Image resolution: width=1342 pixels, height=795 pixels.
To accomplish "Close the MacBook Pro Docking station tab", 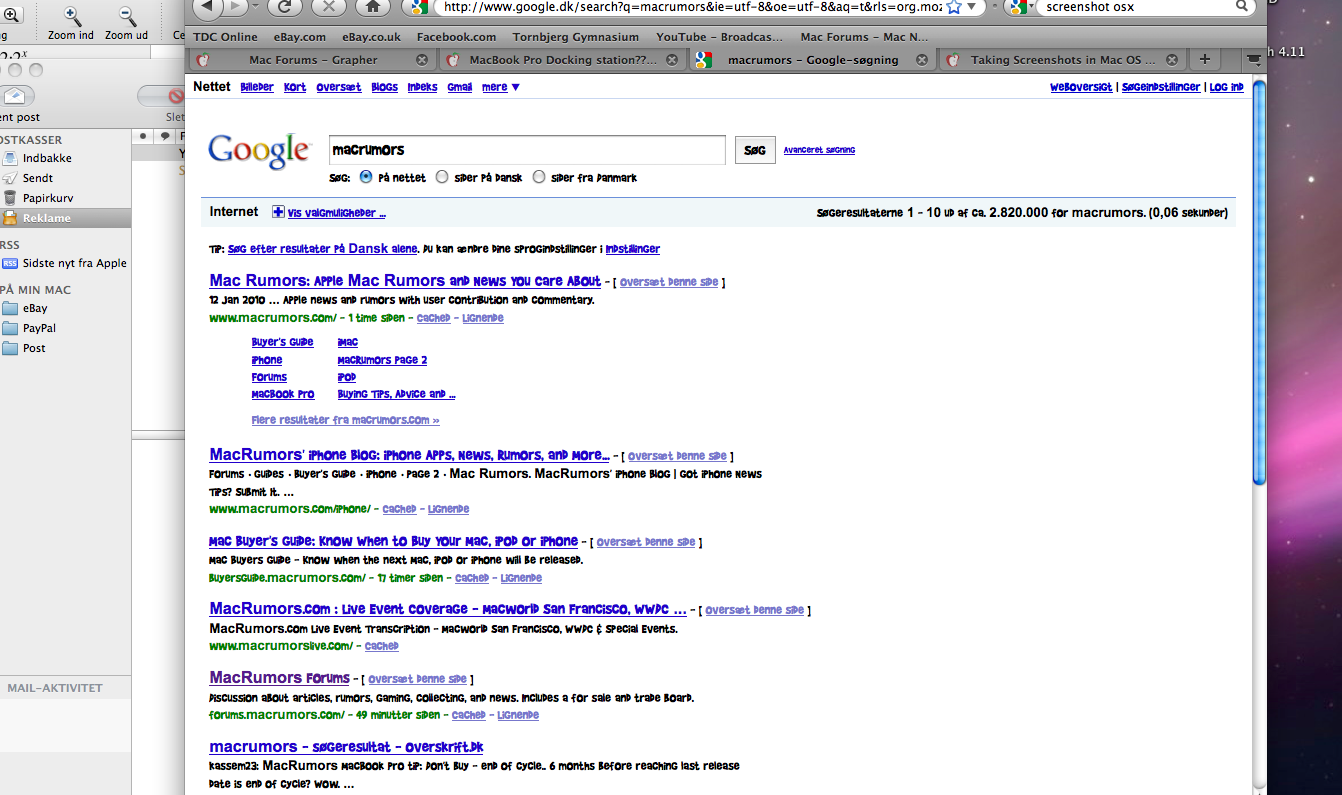I will [x=672, y=60].
